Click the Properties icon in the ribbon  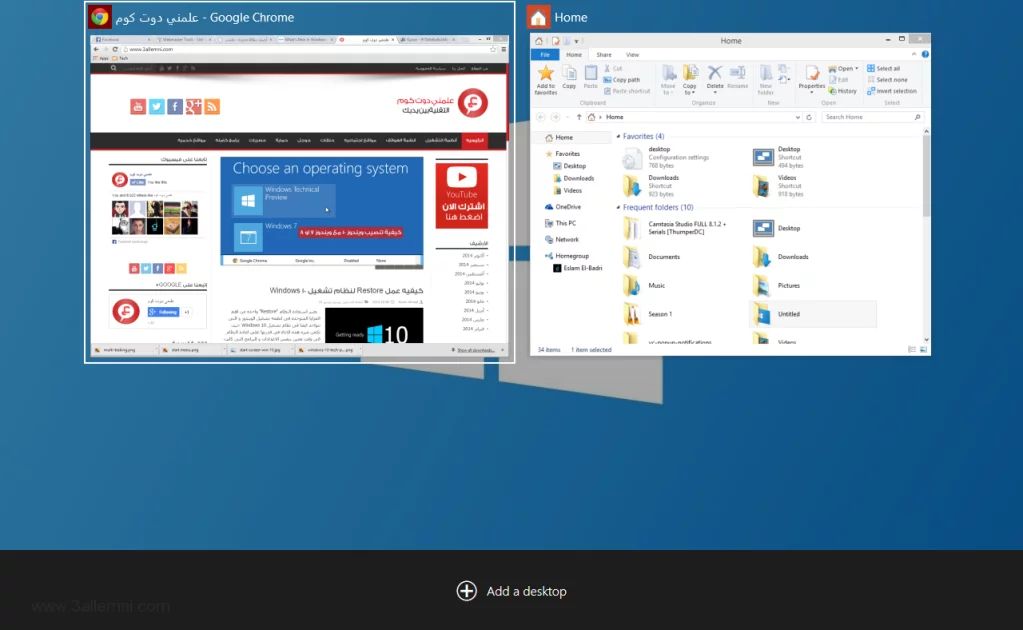[x=811, y=74]
